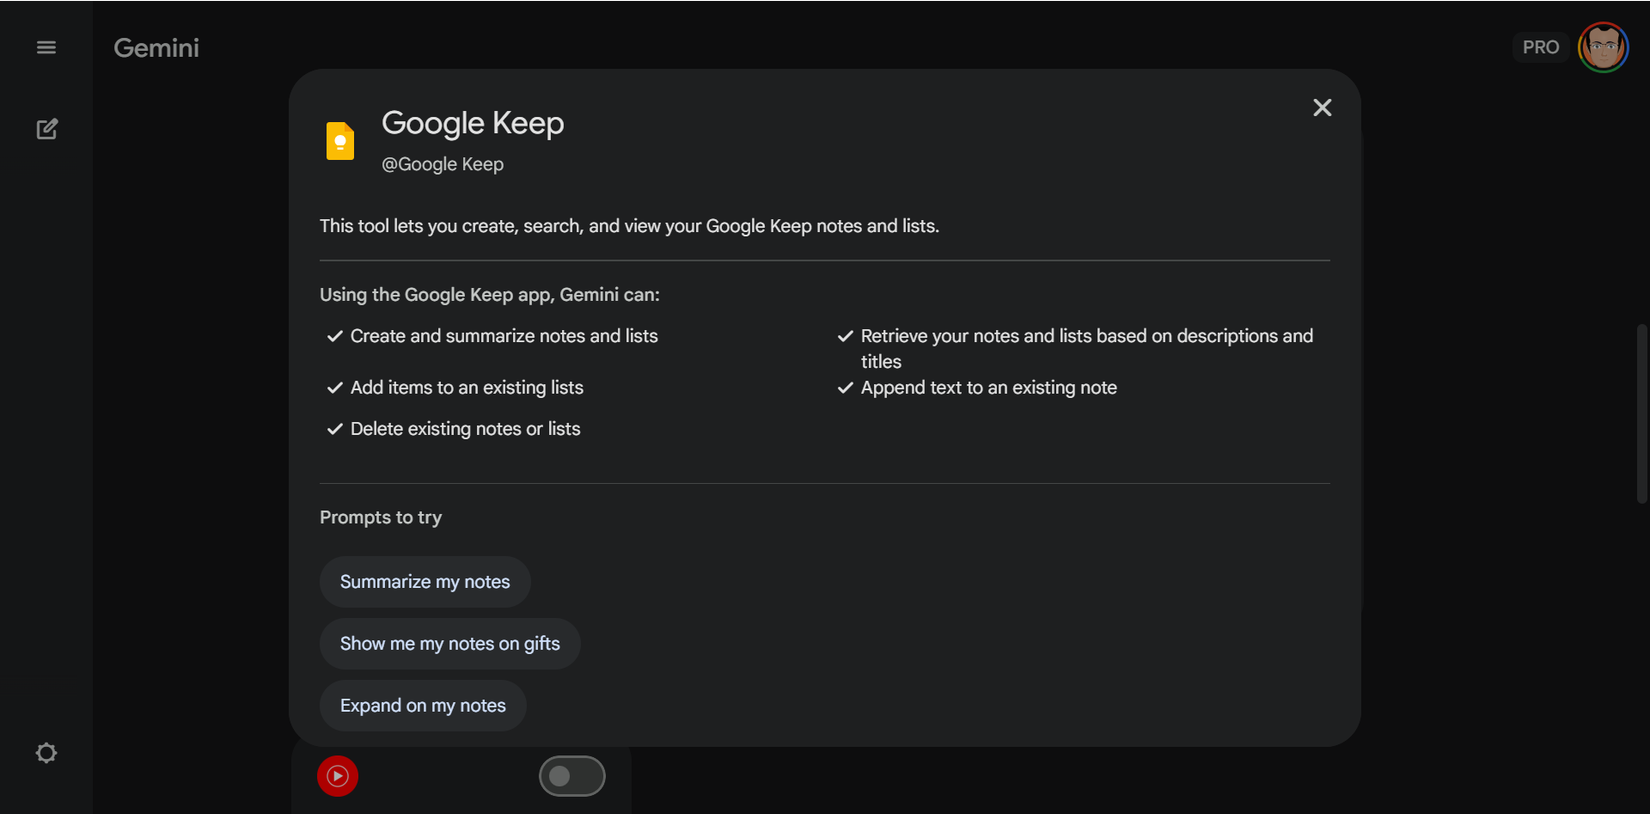Click the tool description sentence about Keep notes

click(629, 226)
